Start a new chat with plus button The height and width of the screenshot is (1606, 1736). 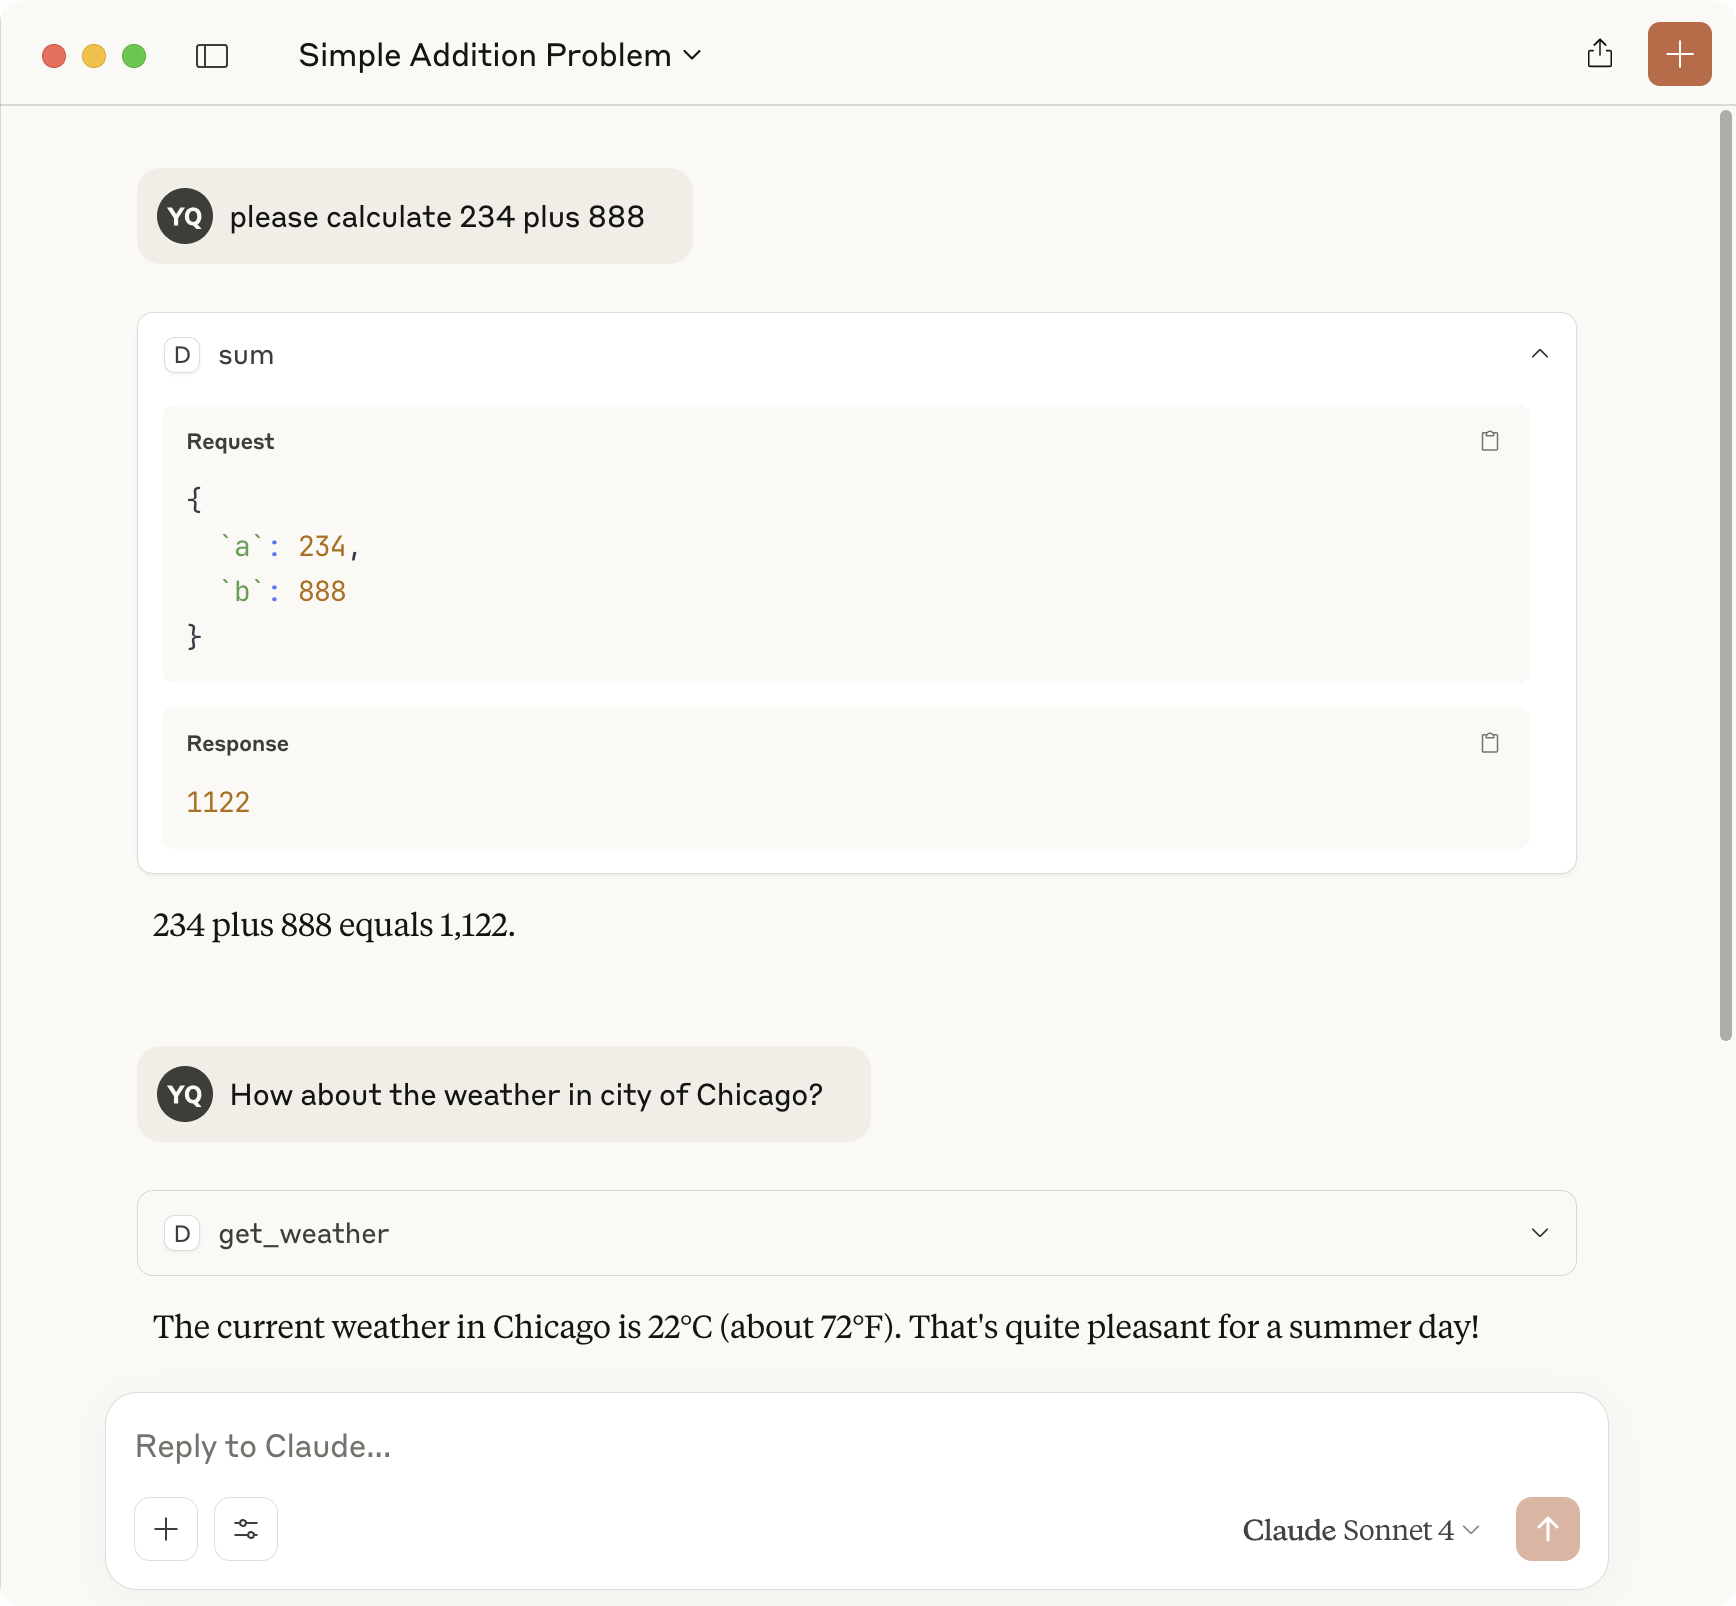click(x=1679, y=54)
